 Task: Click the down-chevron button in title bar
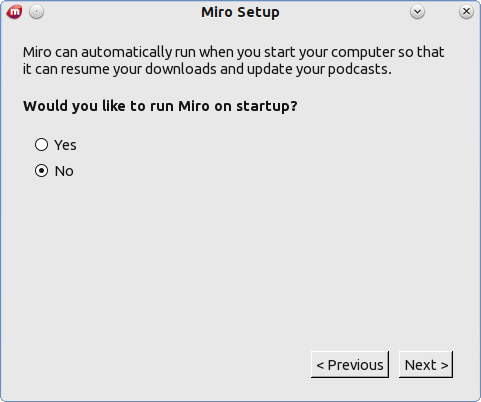pyautogui.click(x=417, y=12)
